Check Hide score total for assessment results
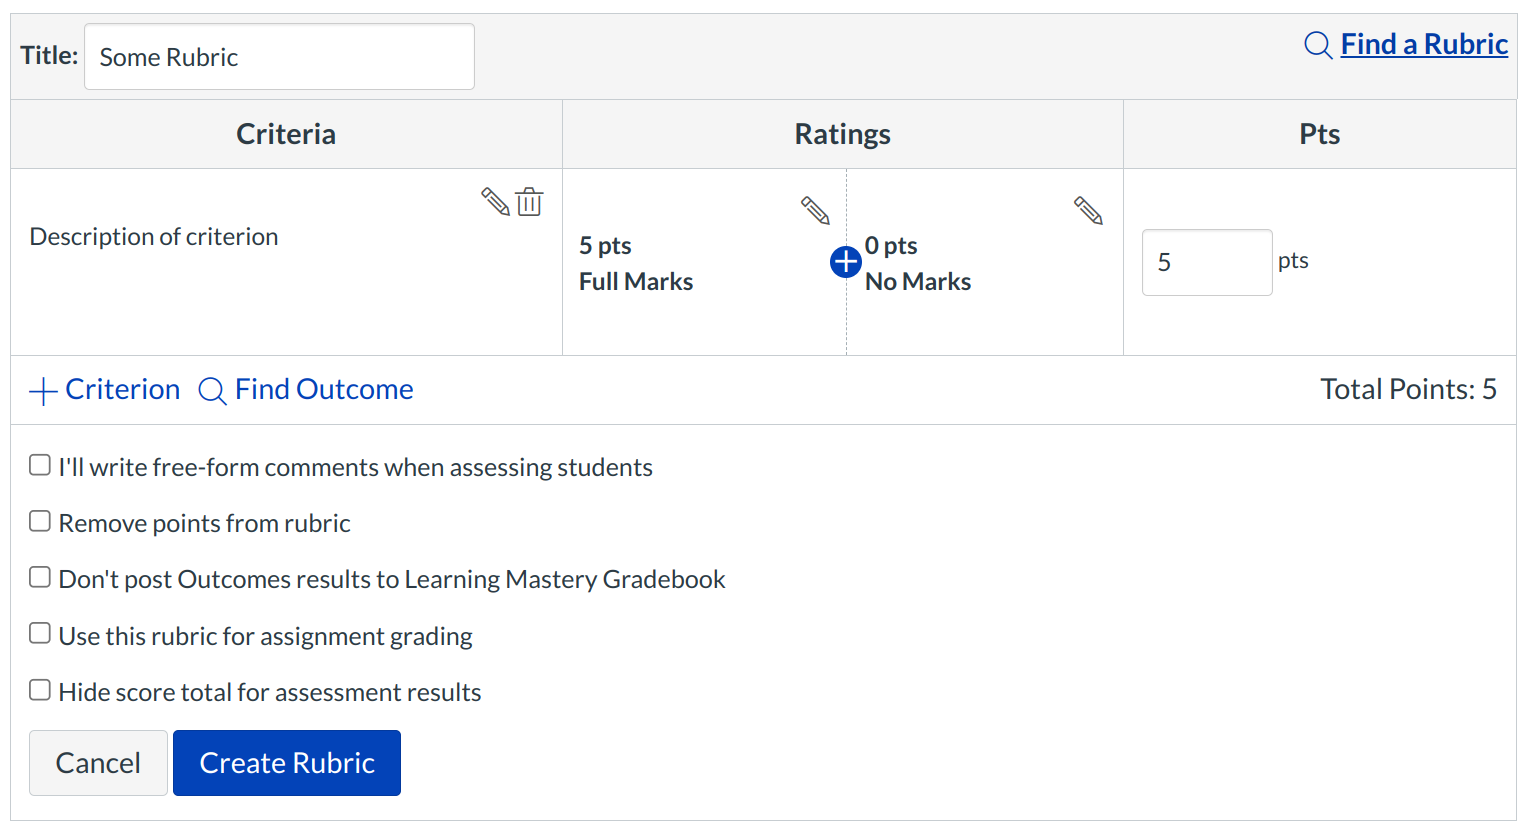This screenshot has height=840, width=1524. [40, 691]
